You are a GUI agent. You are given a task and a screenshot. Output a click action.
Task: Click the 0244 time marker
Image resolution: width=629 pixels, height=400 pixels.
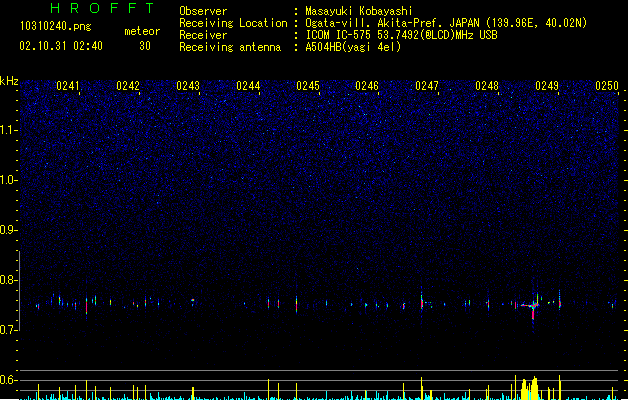248,86
